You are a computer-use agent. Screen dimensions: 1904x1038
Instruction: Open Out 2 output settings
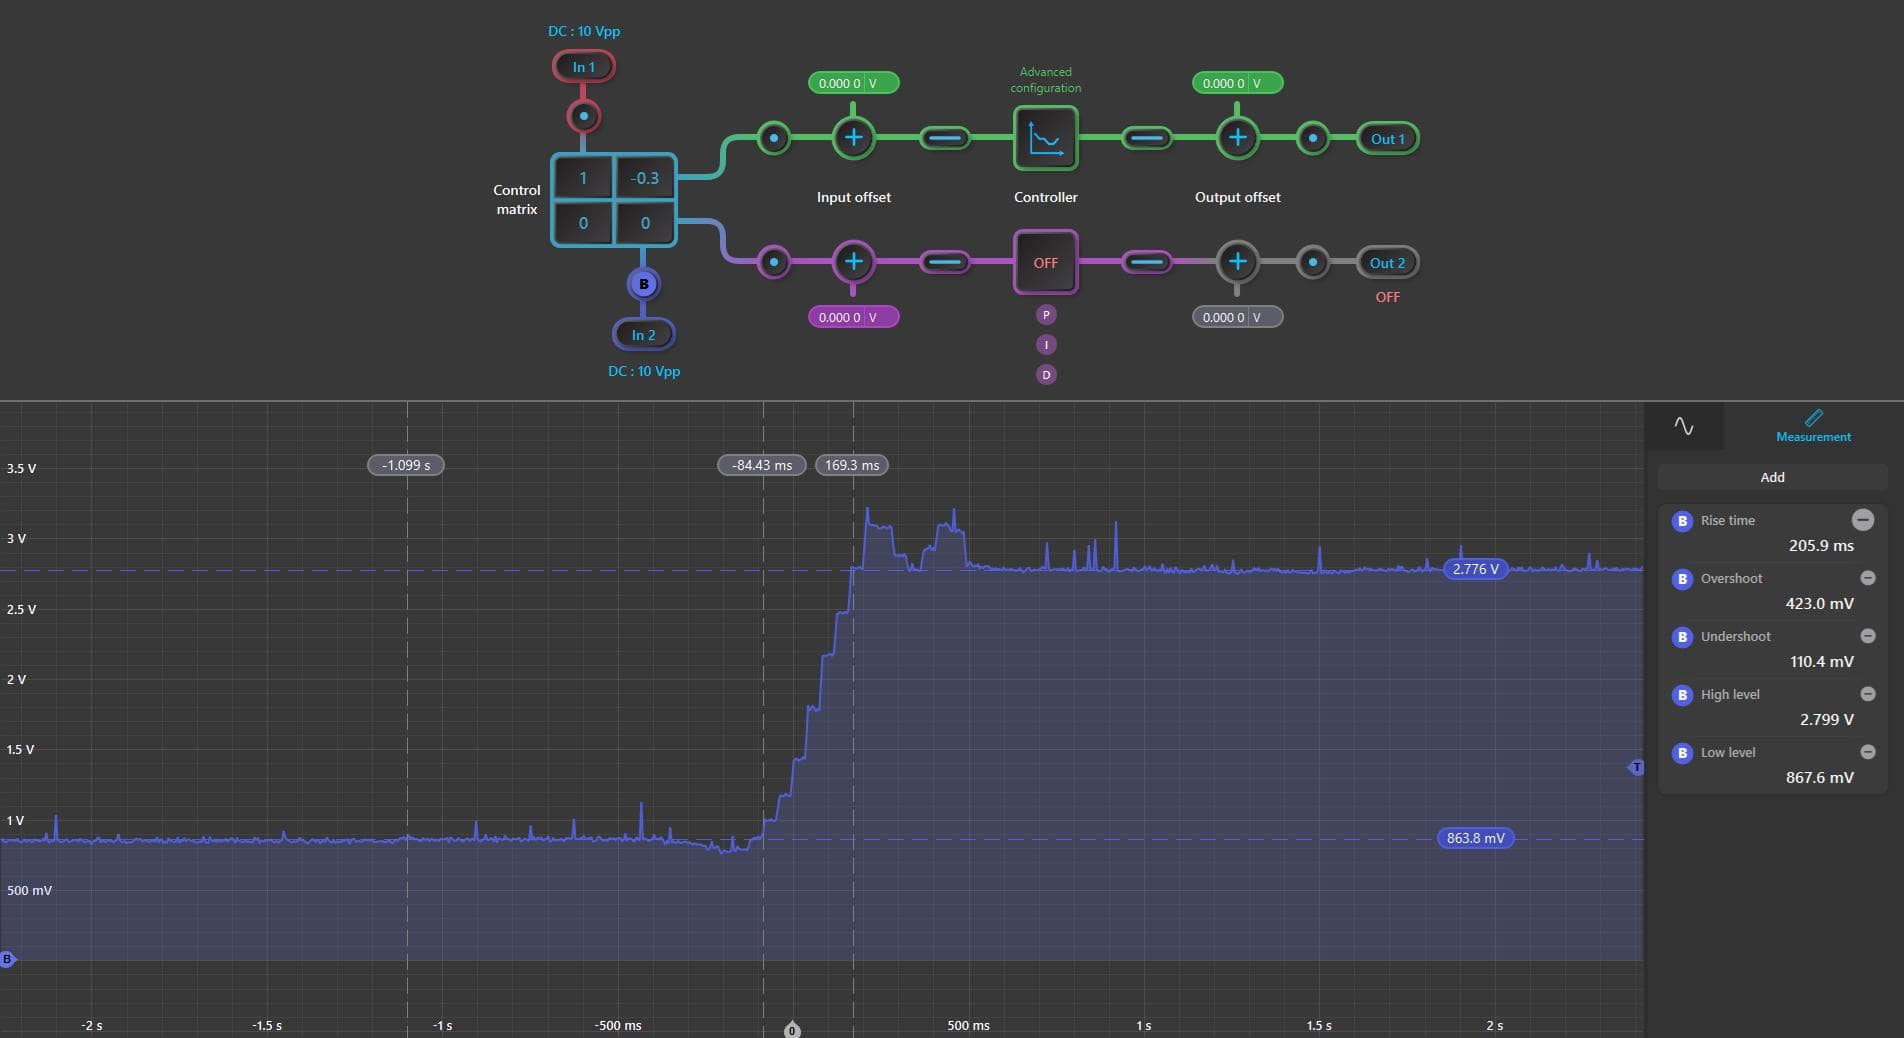(1387, 263)
